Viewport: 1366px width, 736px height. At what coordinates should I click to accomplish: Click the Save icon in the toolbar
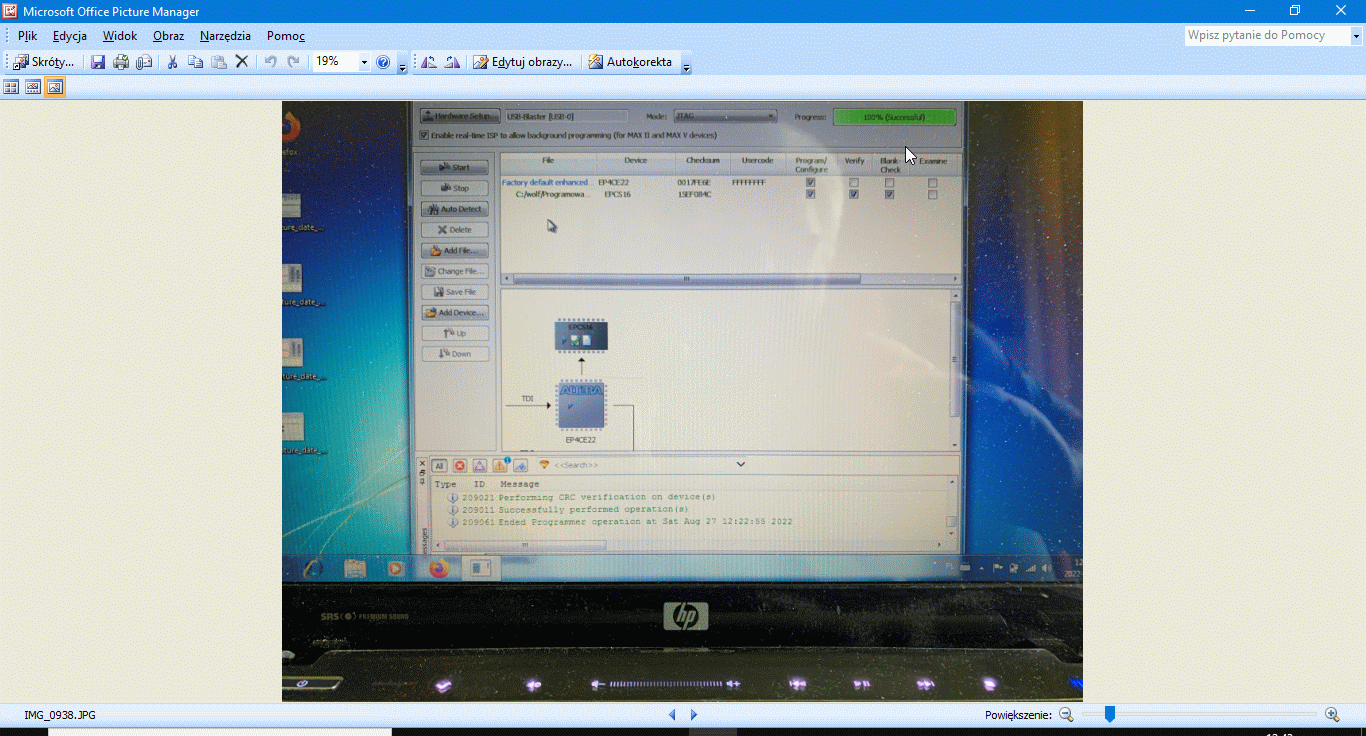[x=98, y=62]
